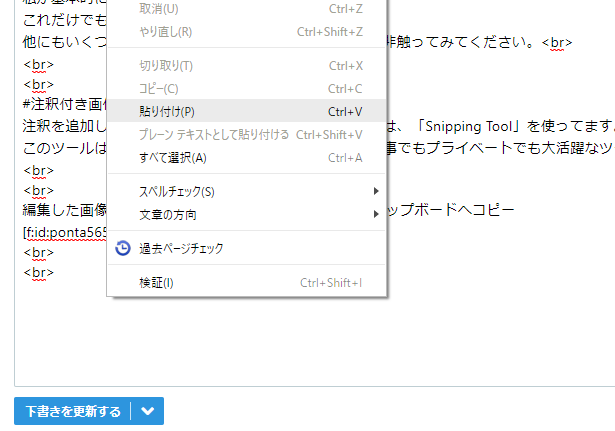Image resolution: width=615 pixels, height=431 pixels.
Task: Click 取消(U) menu entry
Action: 247,9
